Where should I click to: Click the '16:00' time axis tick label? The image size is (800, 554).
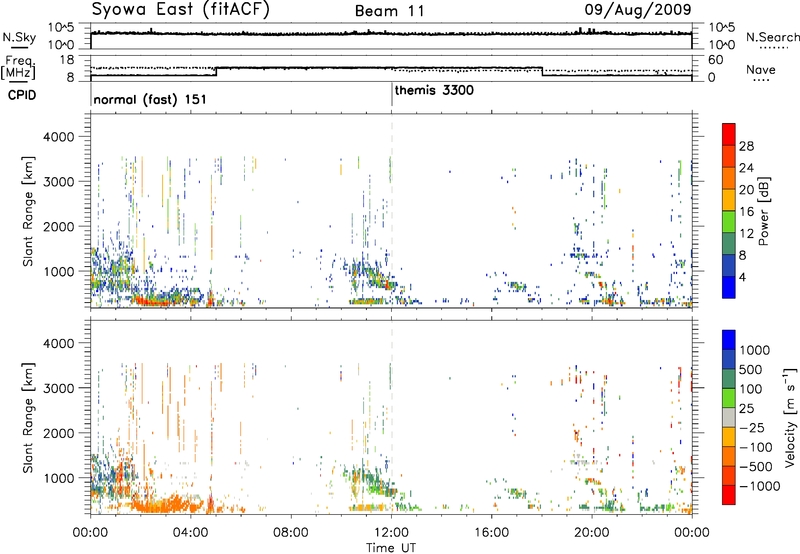coord(491,533)
